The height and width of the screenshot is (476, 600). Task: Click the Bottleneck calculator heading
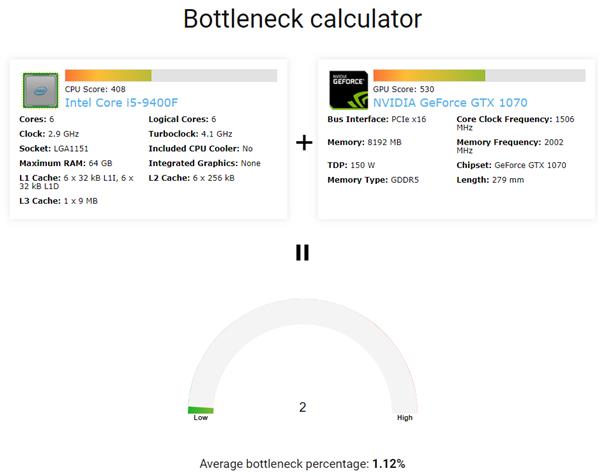click(x=302, y=19)
